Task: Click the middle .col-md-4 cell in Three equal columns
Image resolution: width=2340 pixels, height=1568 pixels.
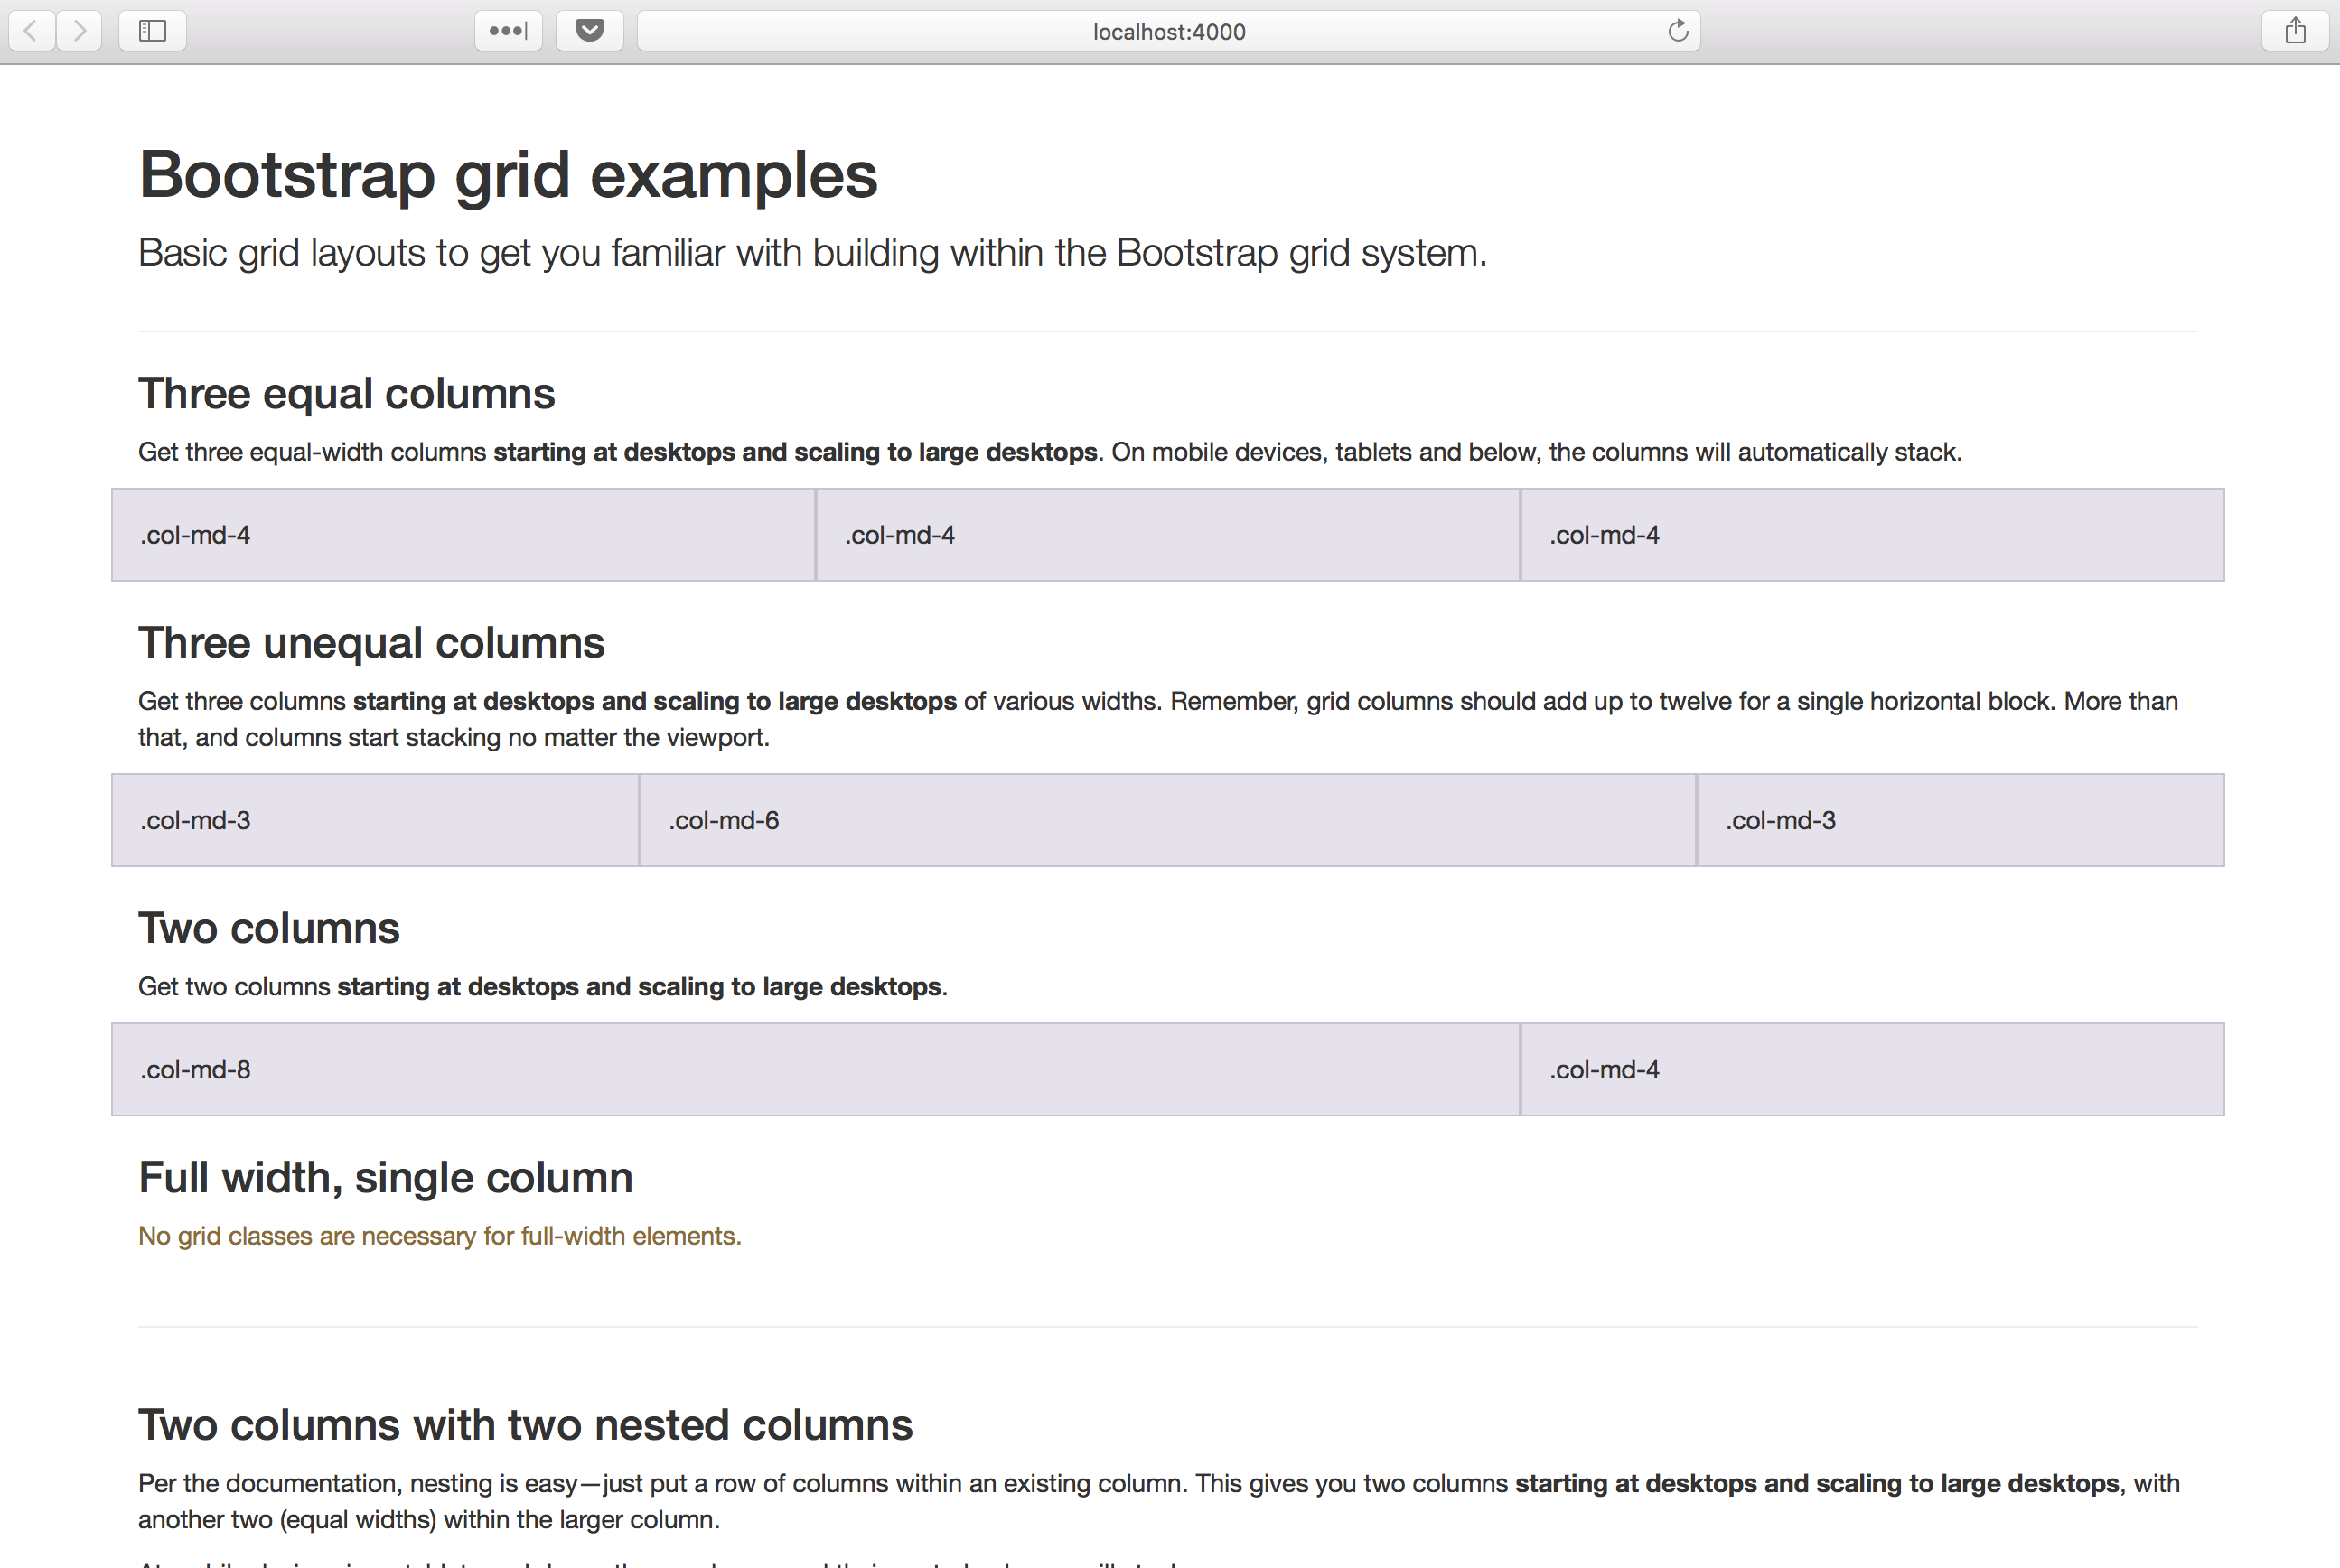Action: pos(1168,535)
